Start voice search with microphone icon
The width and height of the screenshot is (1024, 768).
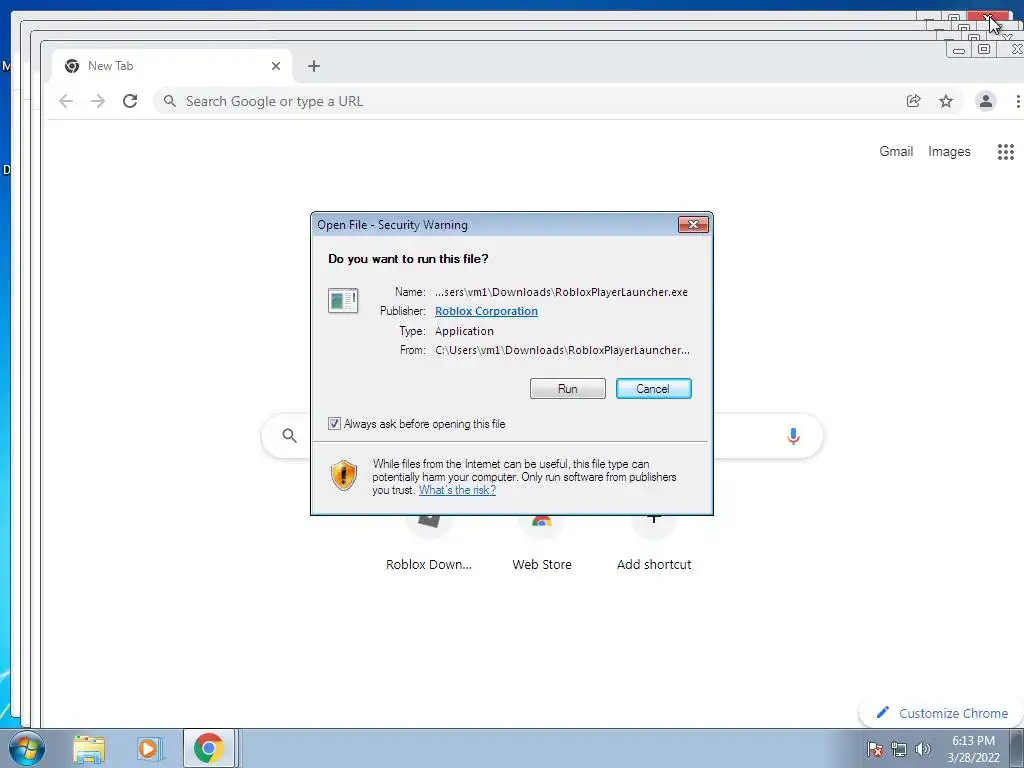tap(793, 436)
